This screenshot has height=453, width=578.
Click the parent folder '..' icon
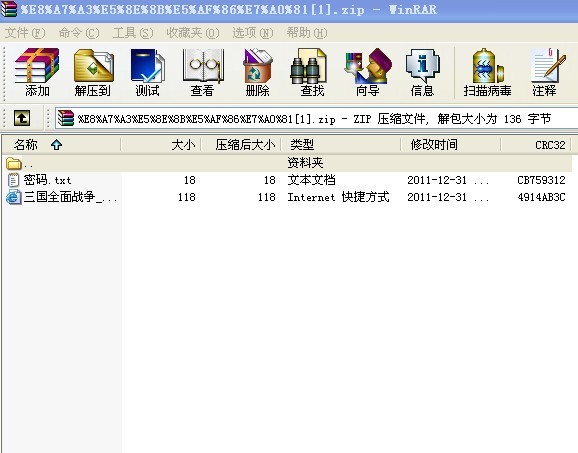point(14,163)
